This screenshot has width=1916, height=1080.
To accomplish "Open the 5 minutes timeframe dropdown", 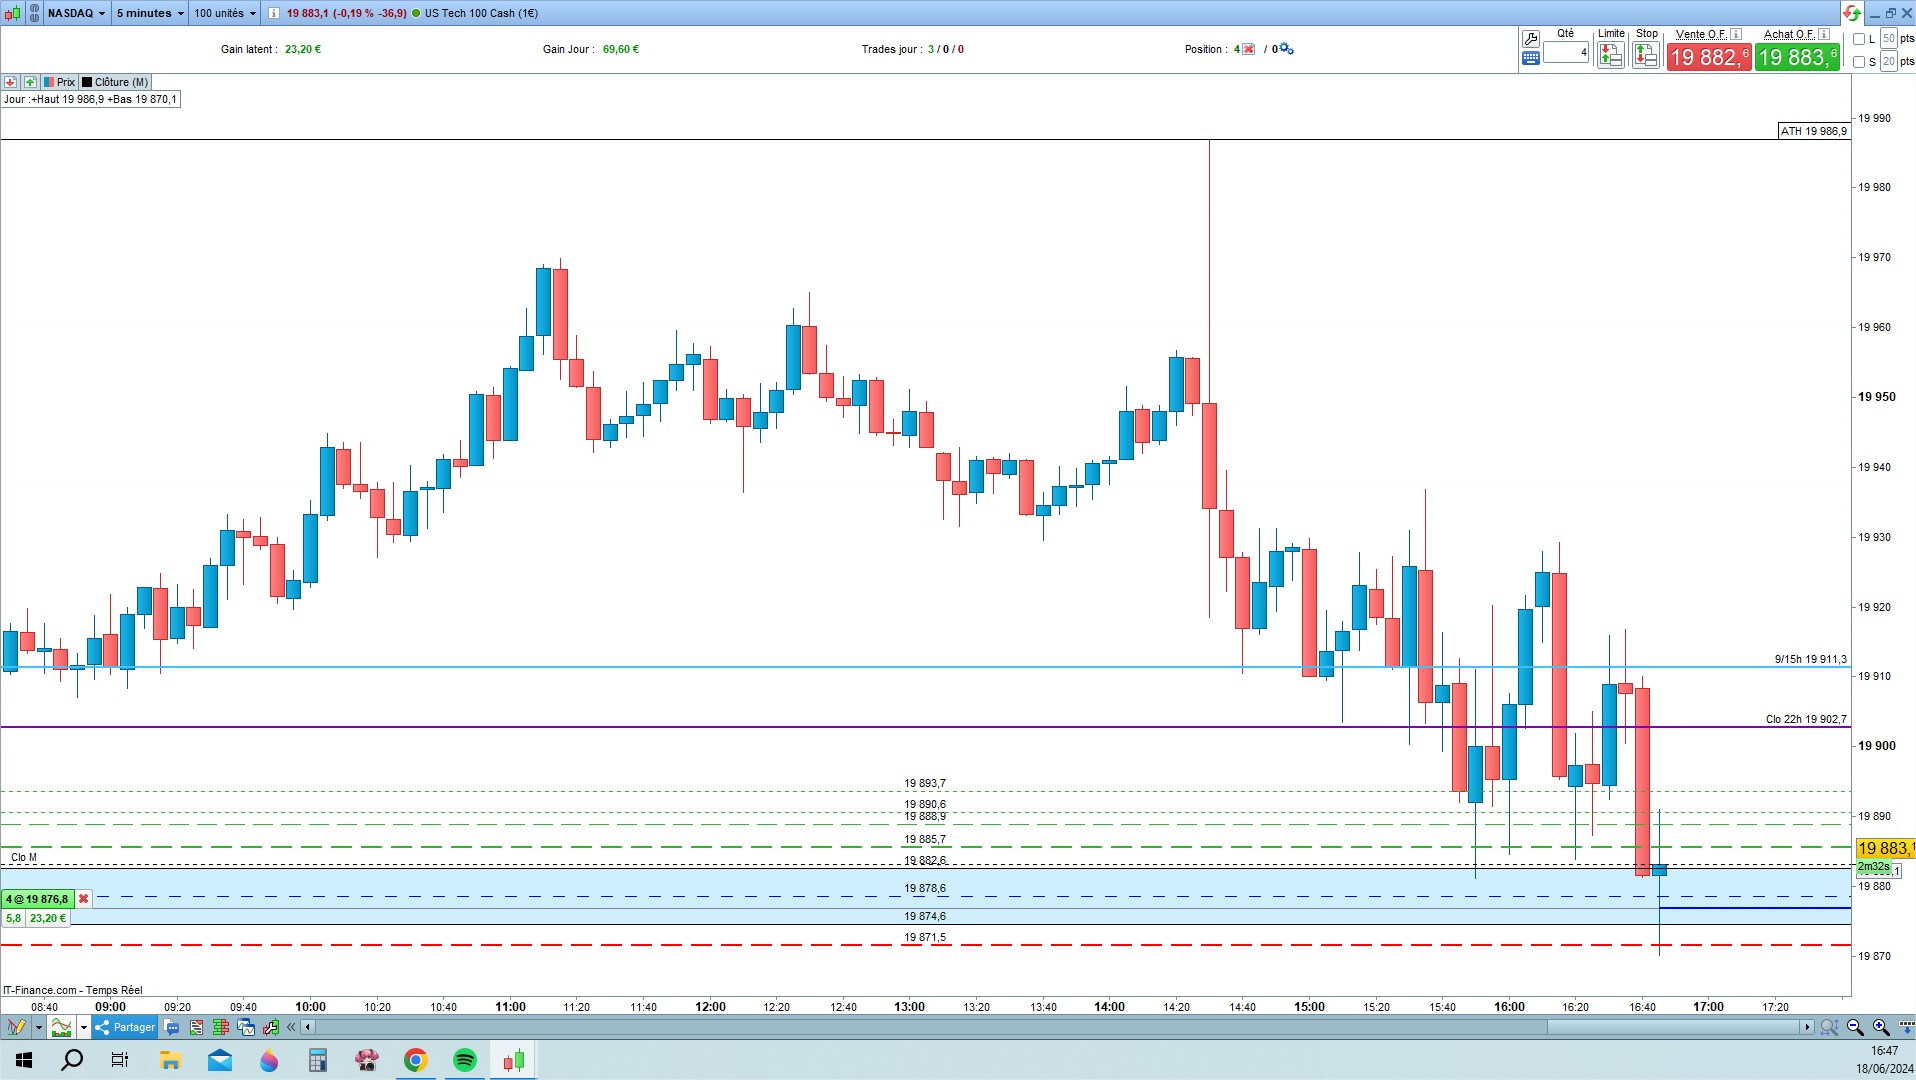I will point(150,13).
